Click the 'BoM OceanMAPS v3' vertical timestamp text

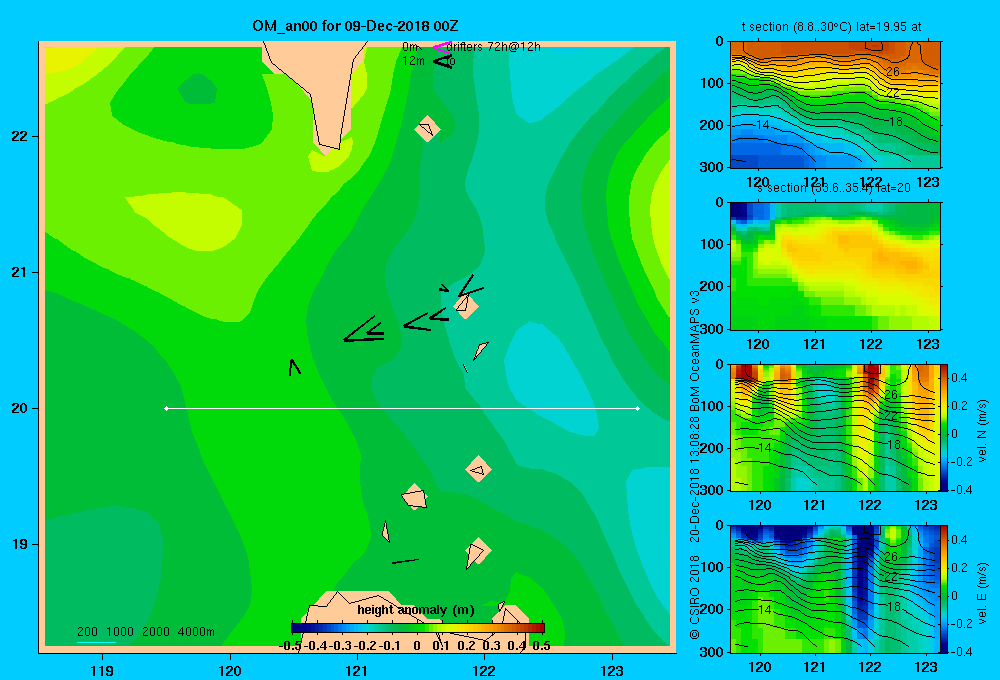(695, 351)
